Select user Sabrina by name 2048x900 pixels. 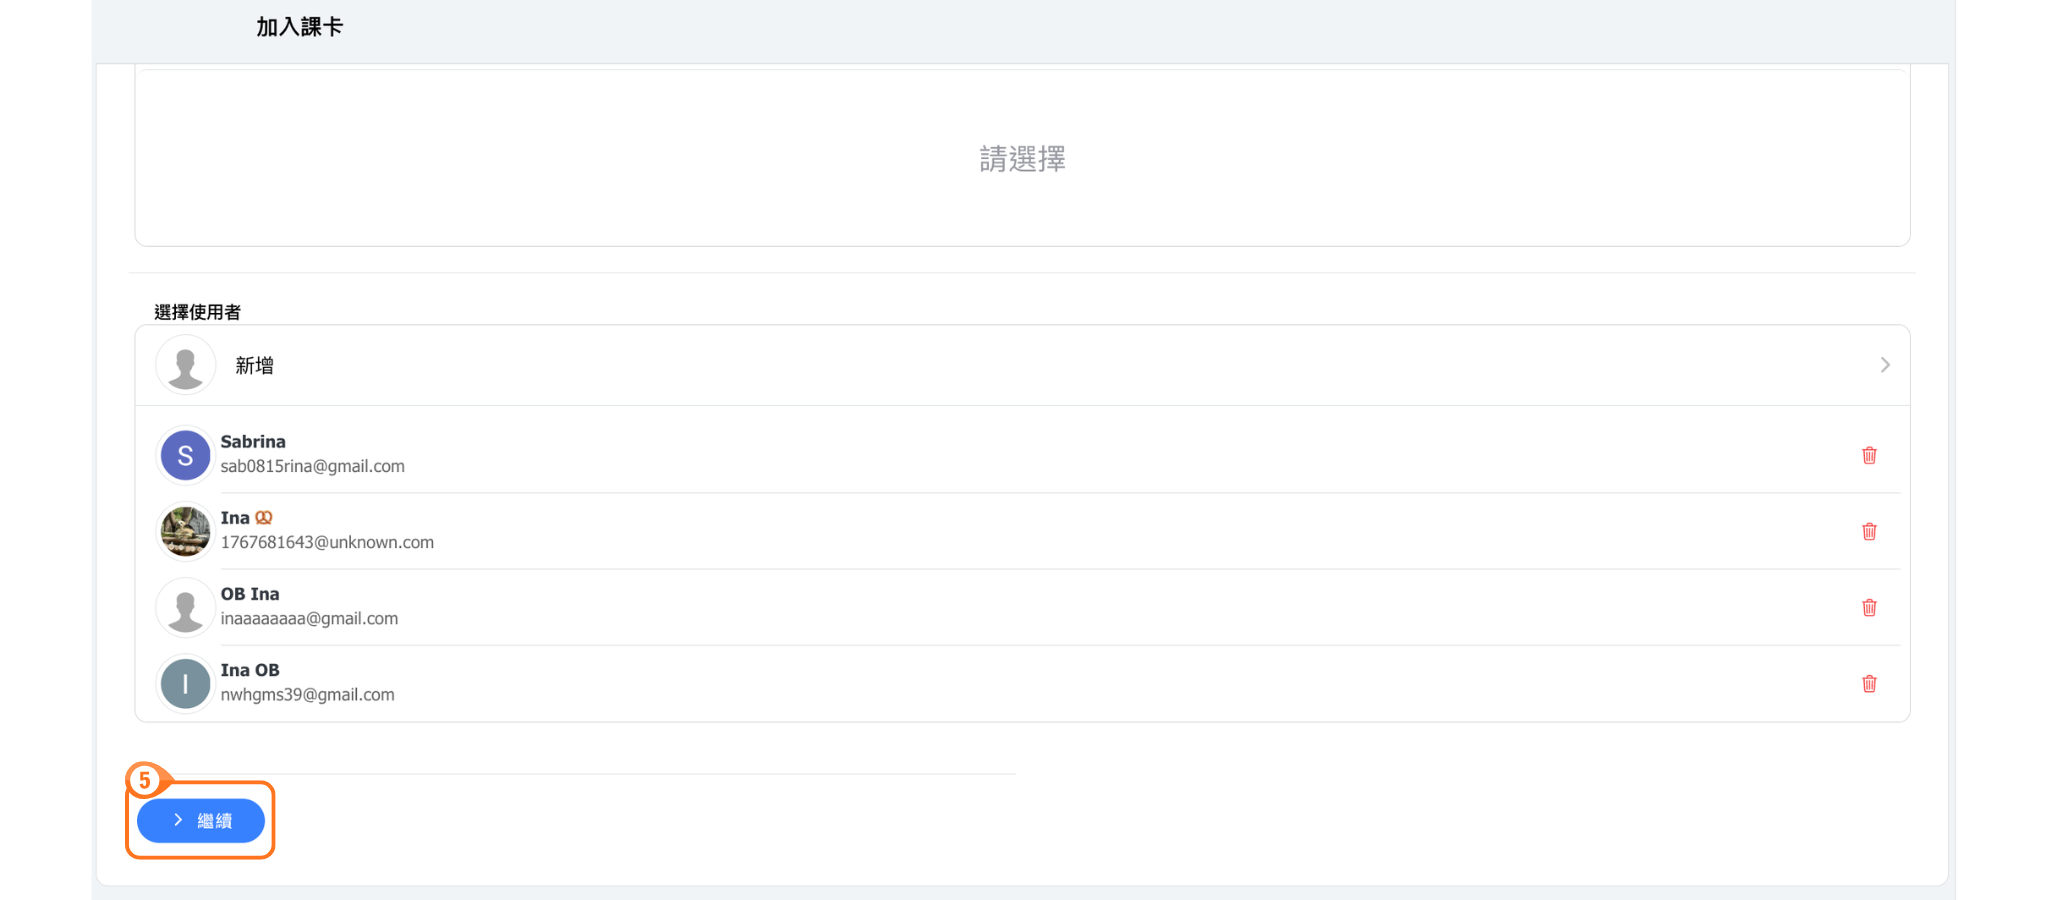(253, 442)
